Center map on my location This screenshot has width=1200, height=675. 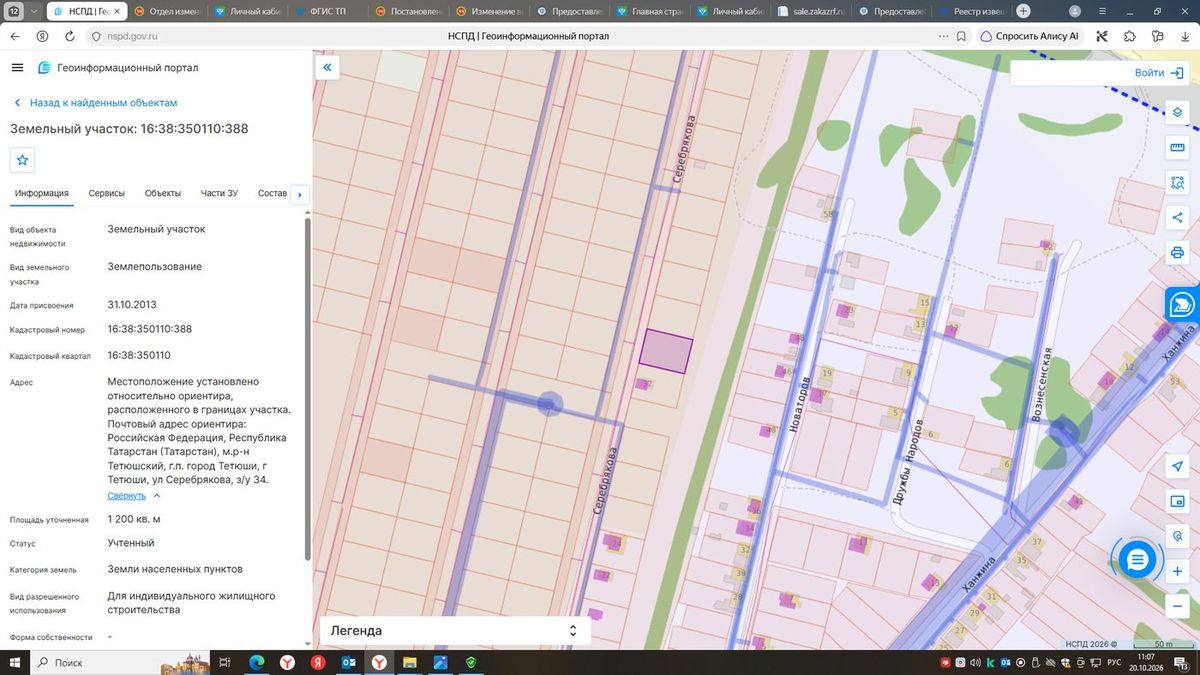pos(1177,466)
